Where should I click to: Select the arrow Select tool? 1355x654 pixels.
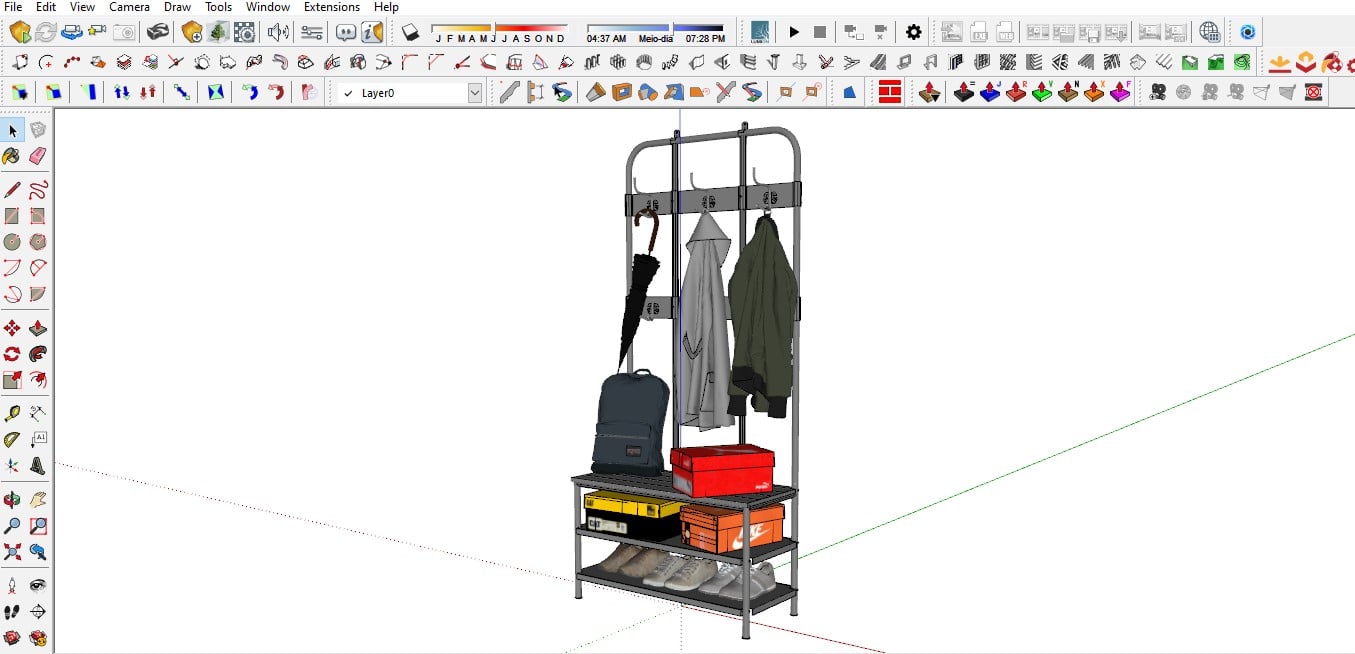point(12,131)
